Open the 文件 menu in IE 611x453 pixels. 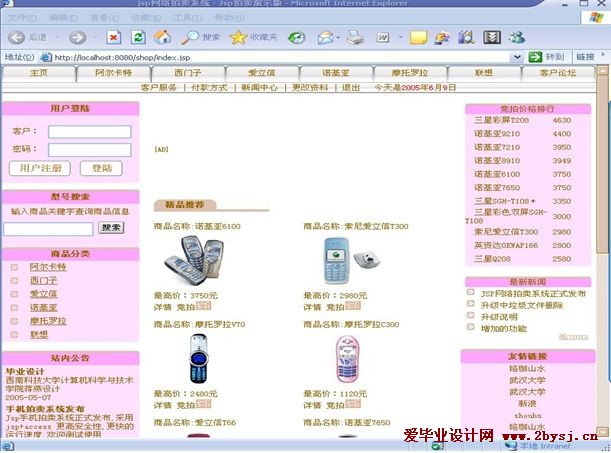click(x=23, y=18)
